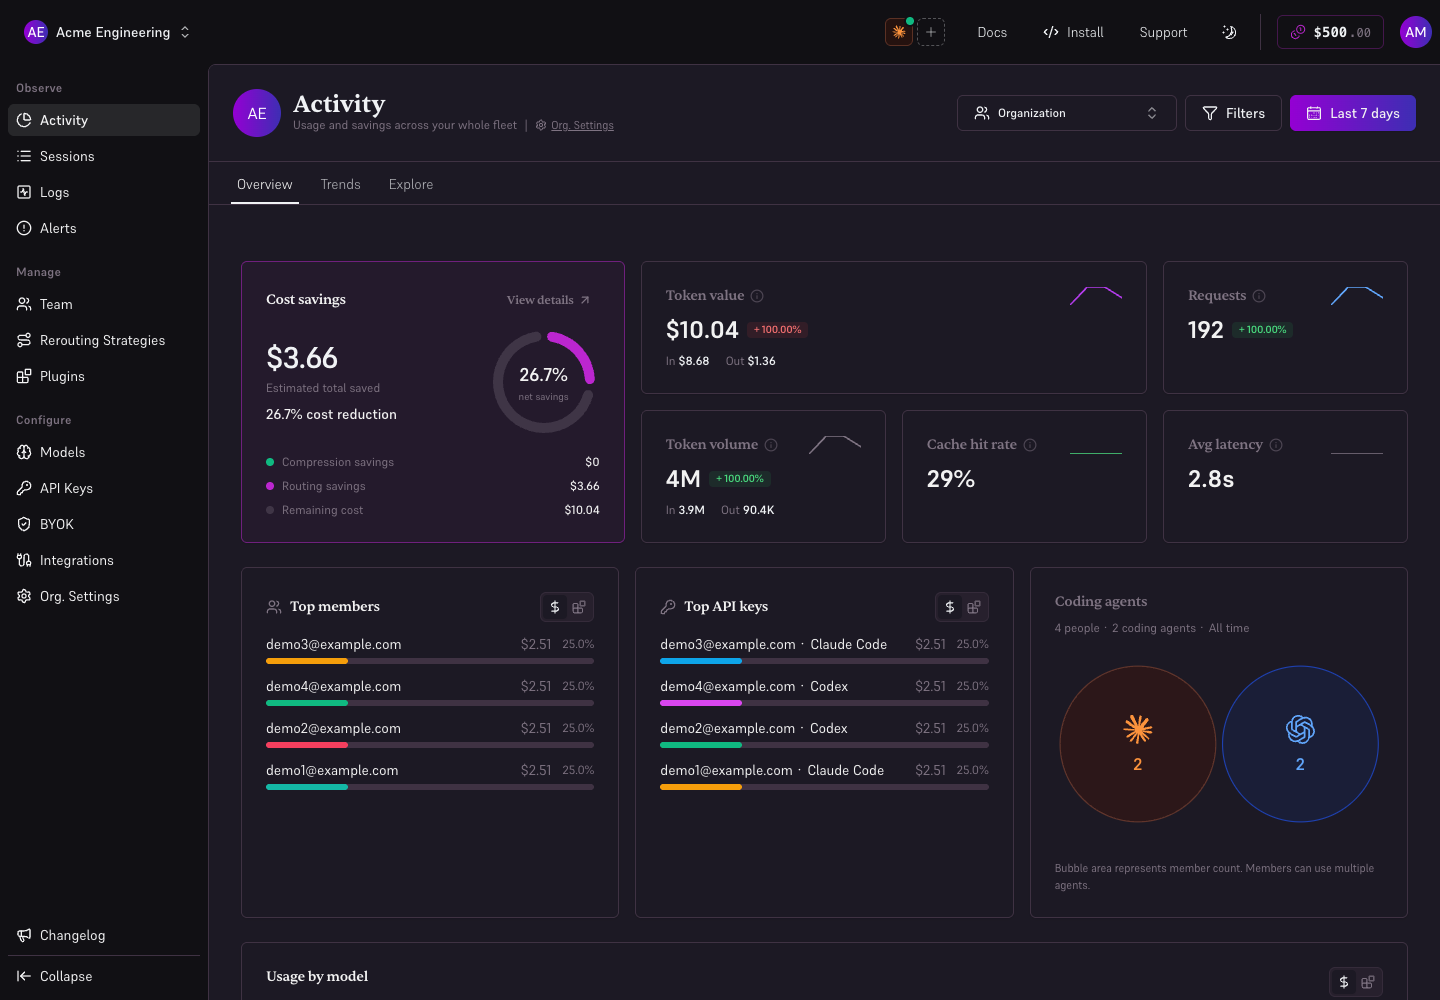Open API Keys page
Screen dimensions: 1440x1000
click(x=104, y=488)
